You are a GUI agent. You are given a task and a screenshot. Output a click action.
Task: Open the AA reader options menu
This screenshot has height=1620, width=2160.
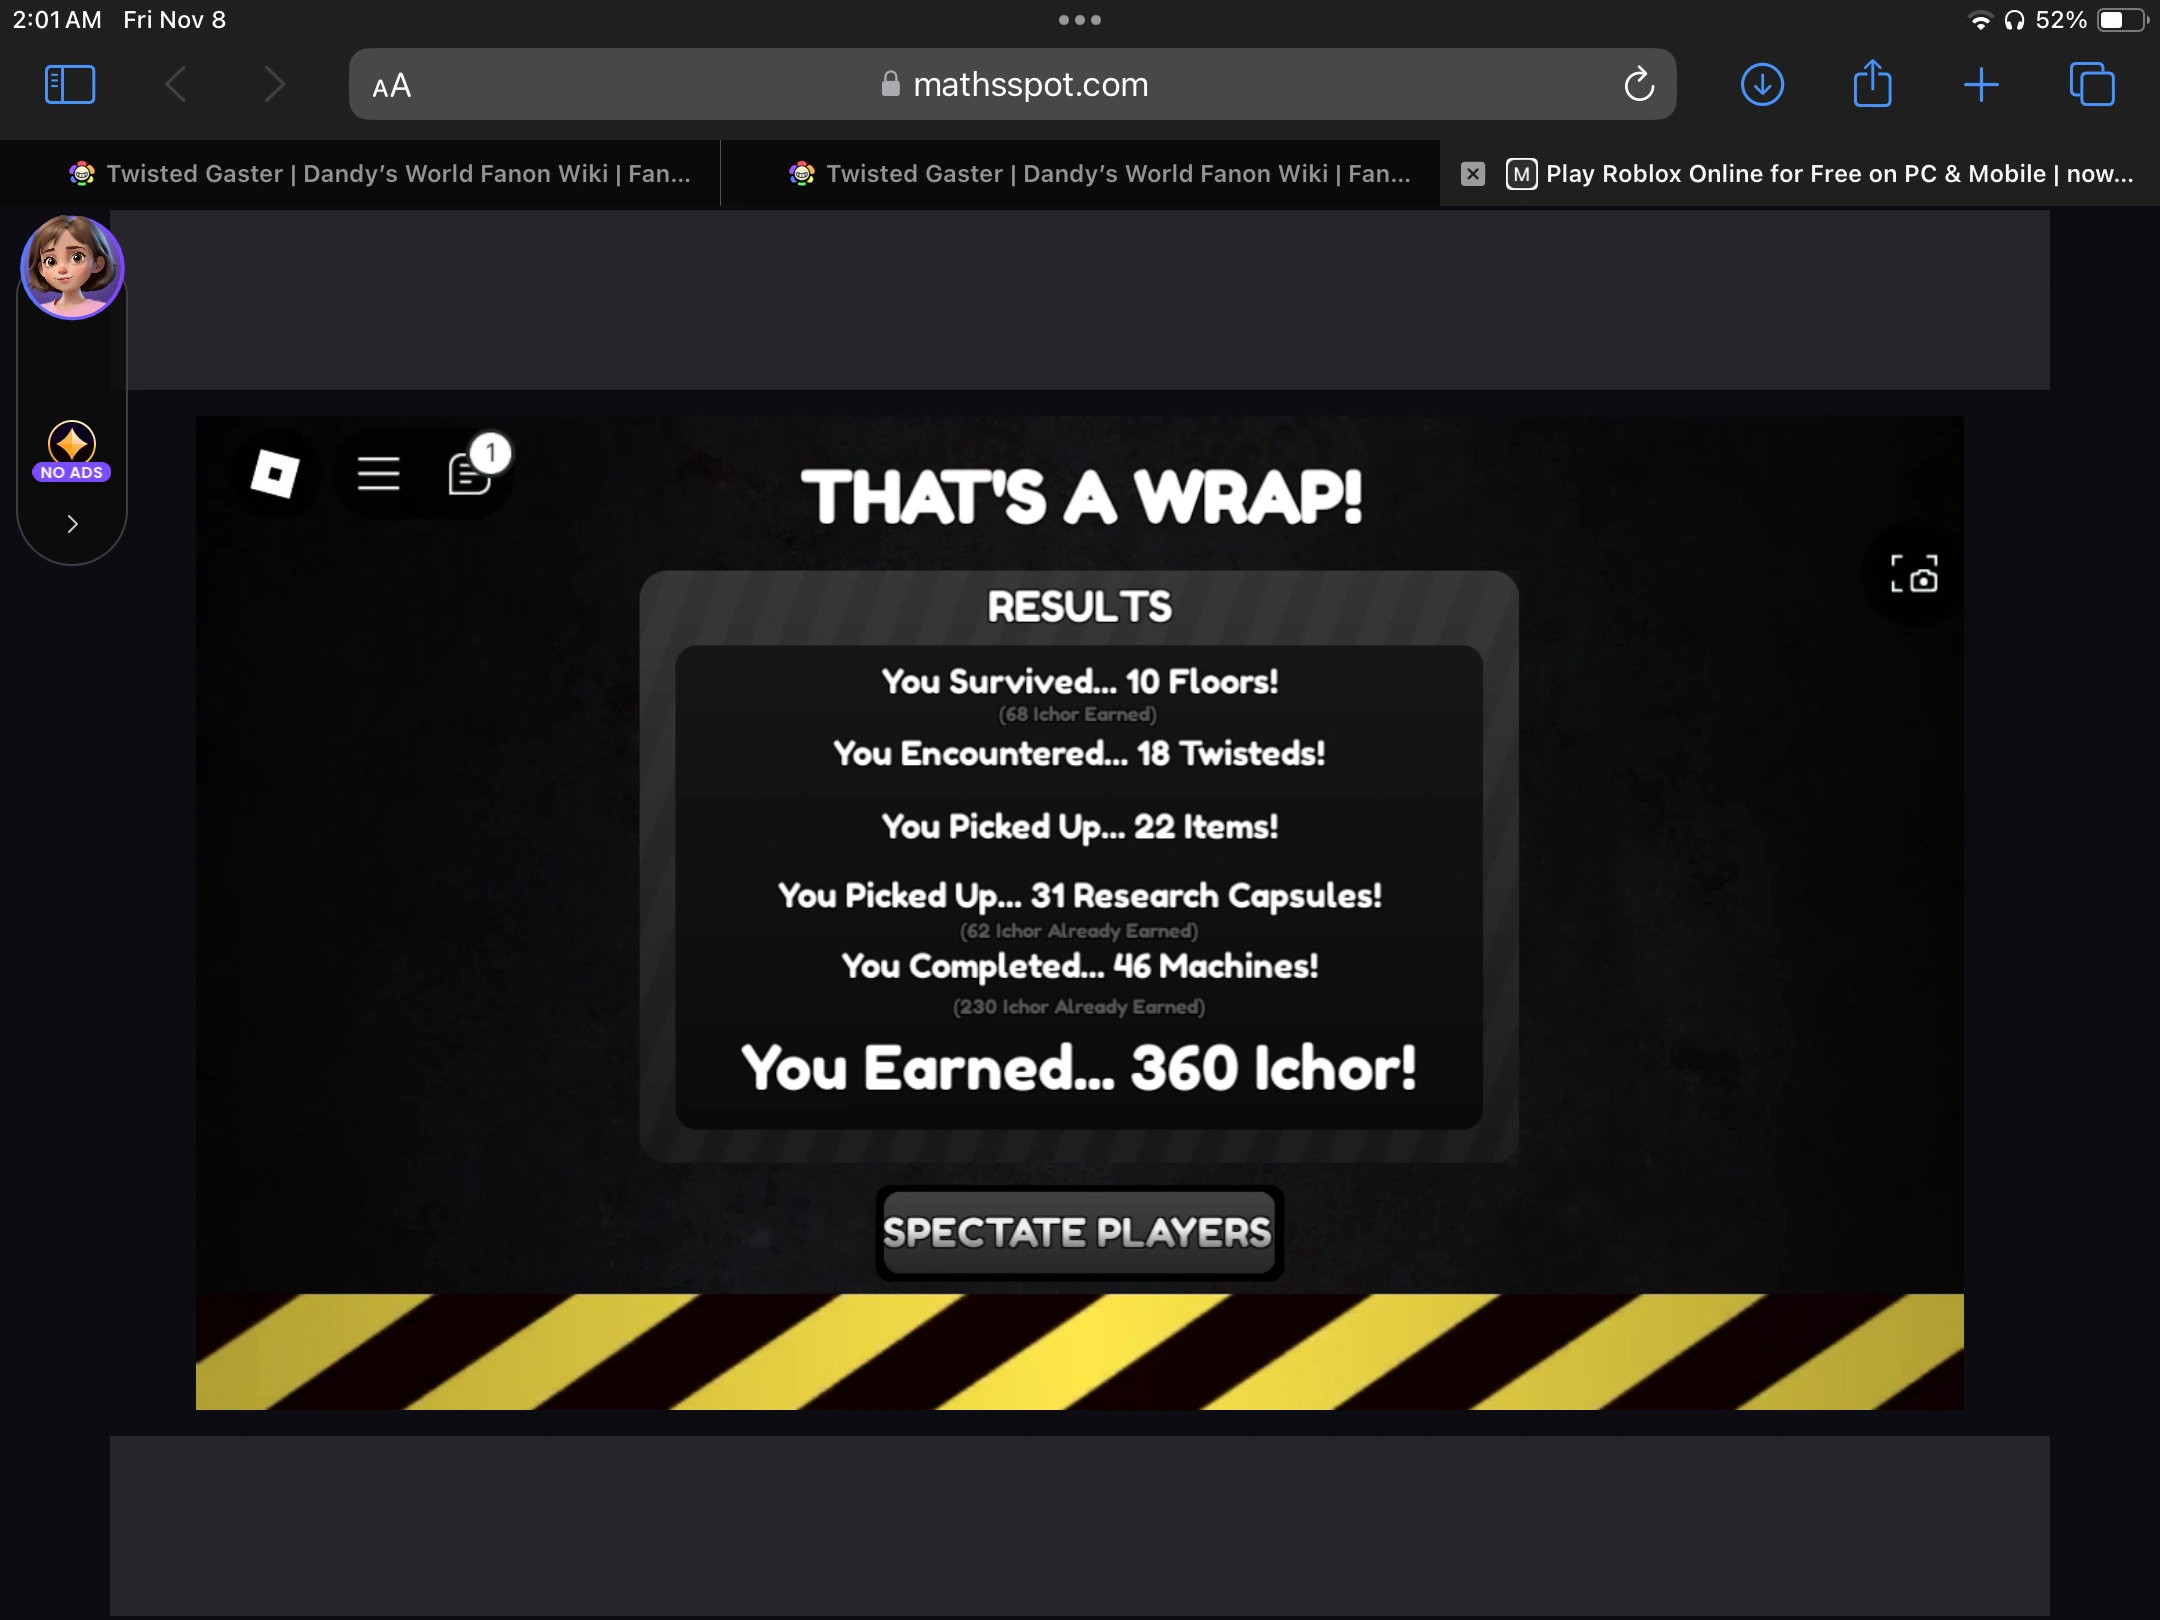(x=391, y=86)
